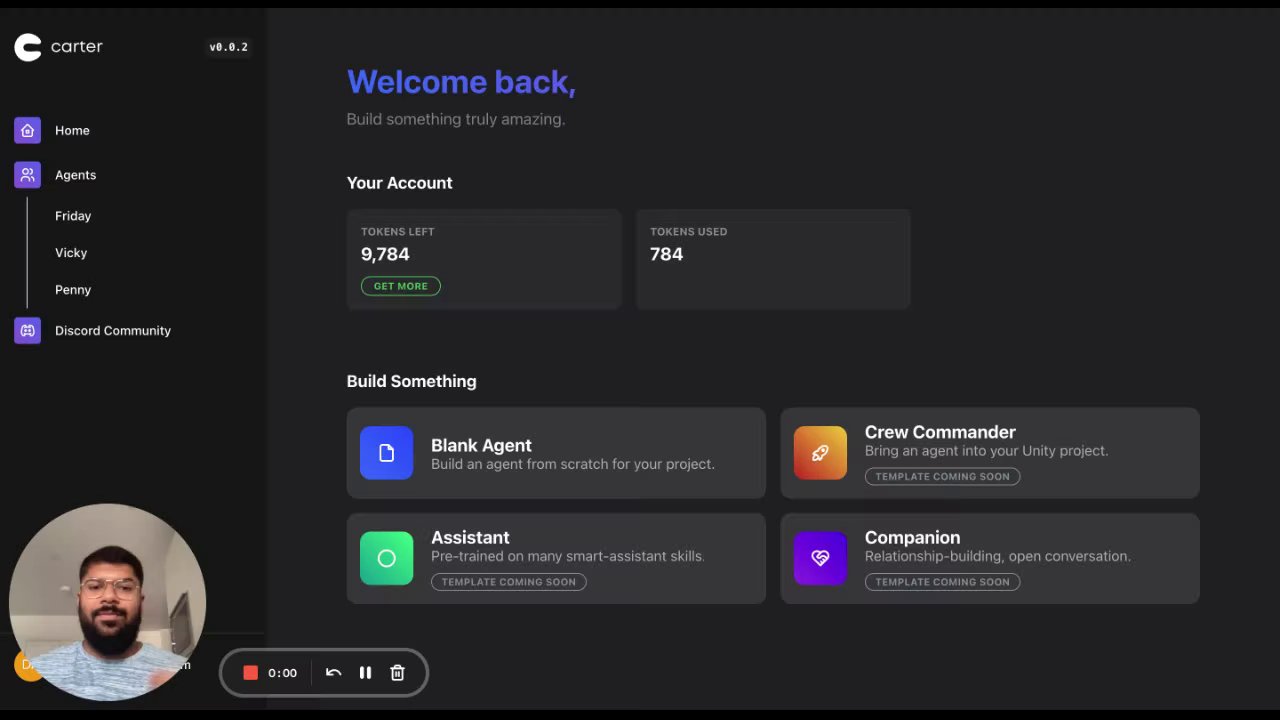
Task: Click the Assistant green circle icon
Action: tap(386, 558)
